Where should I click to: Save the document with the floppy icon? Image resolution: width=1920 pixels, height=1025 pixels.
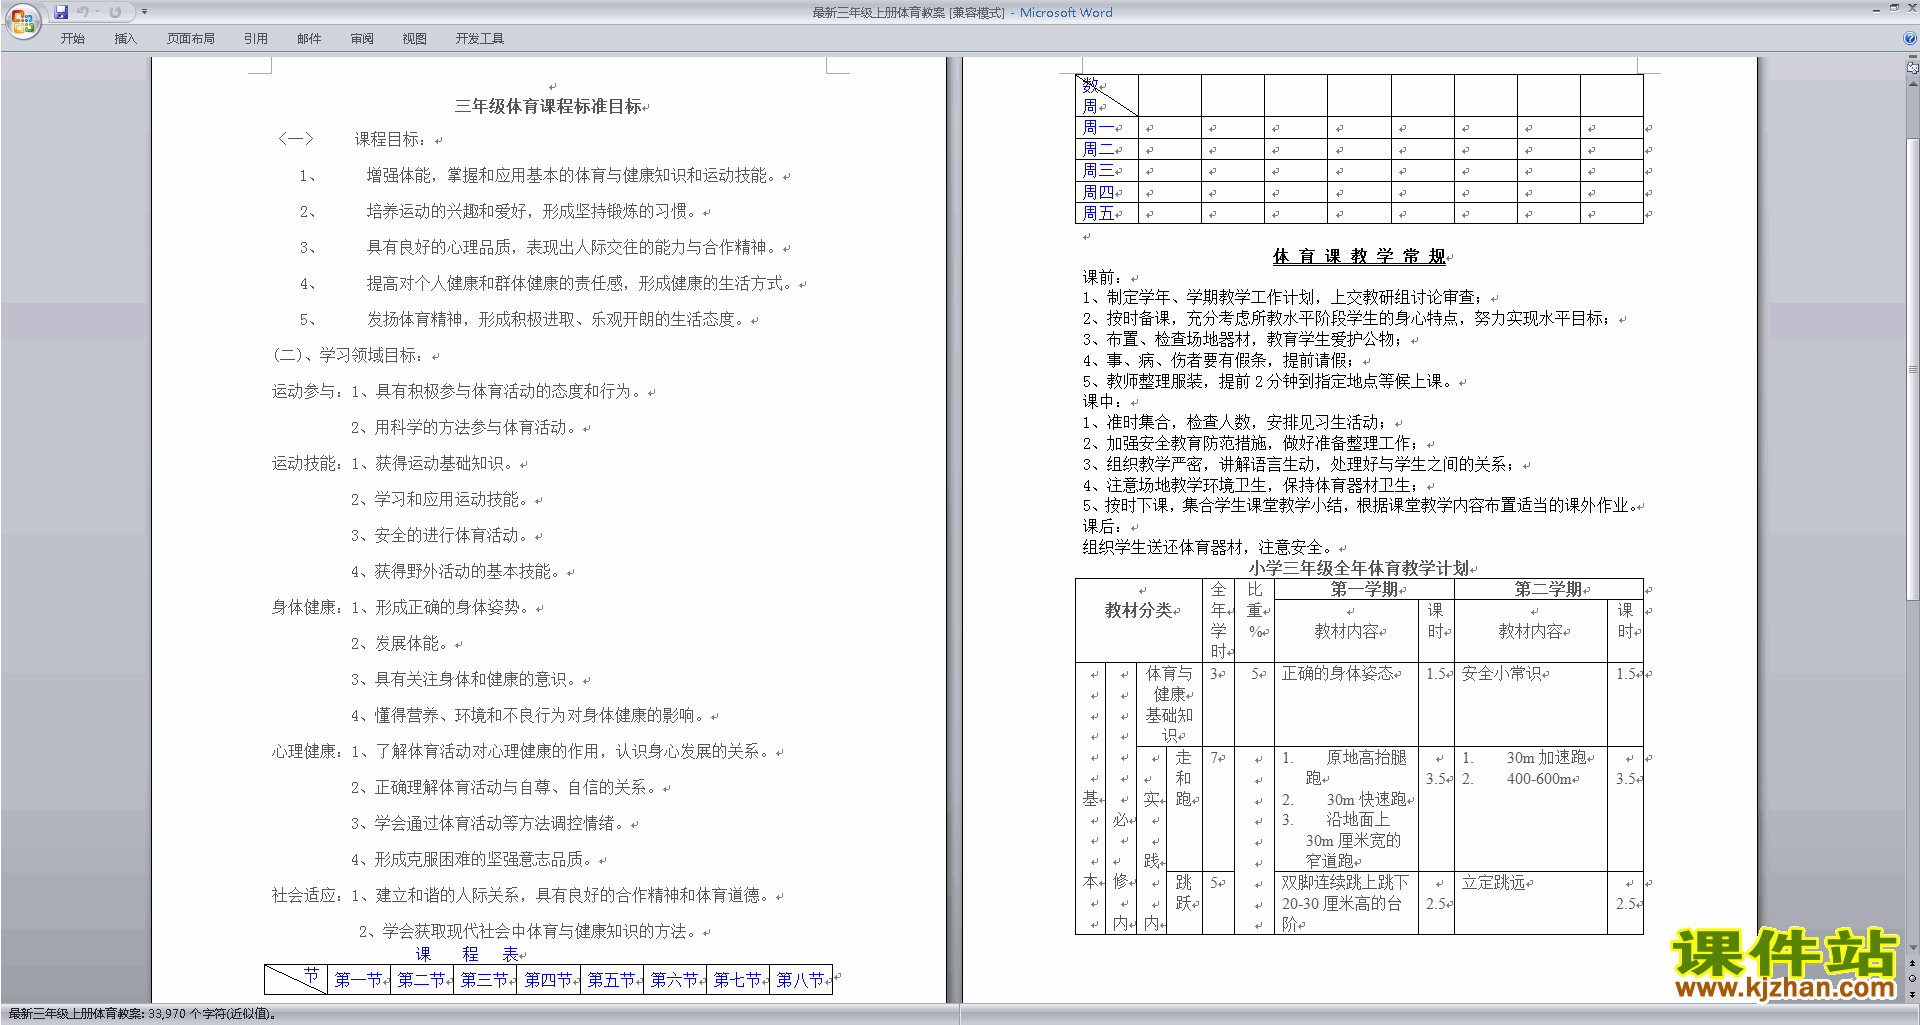tap(61, 12)
